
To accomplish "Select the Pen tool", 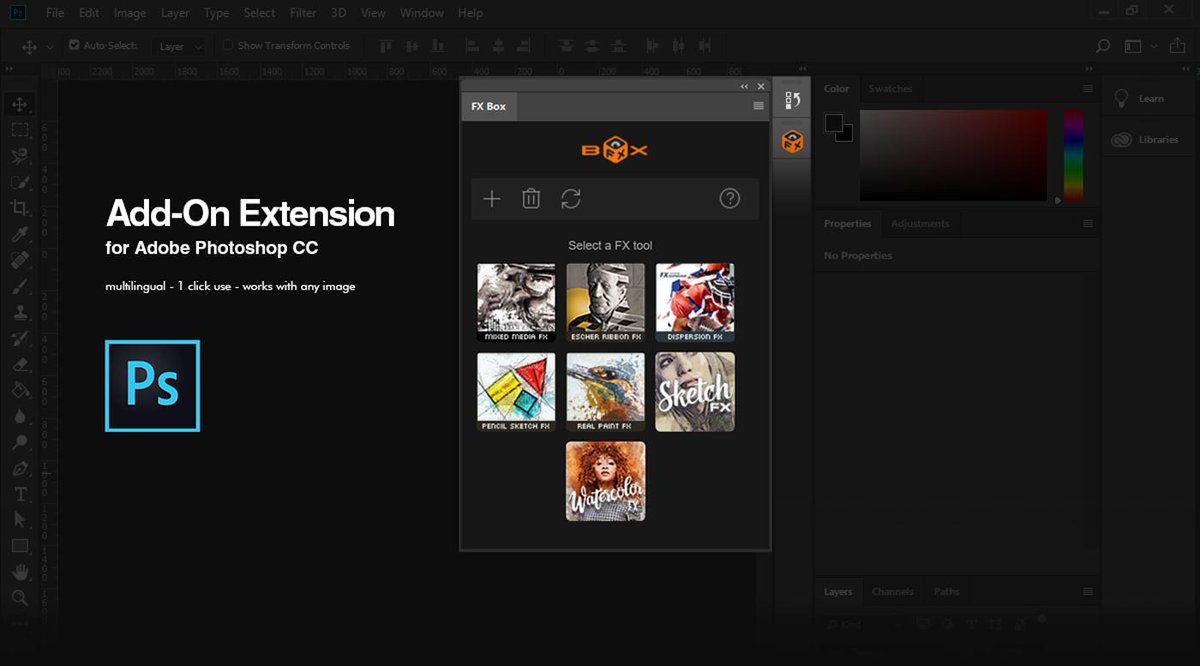I will coord(19,468).
